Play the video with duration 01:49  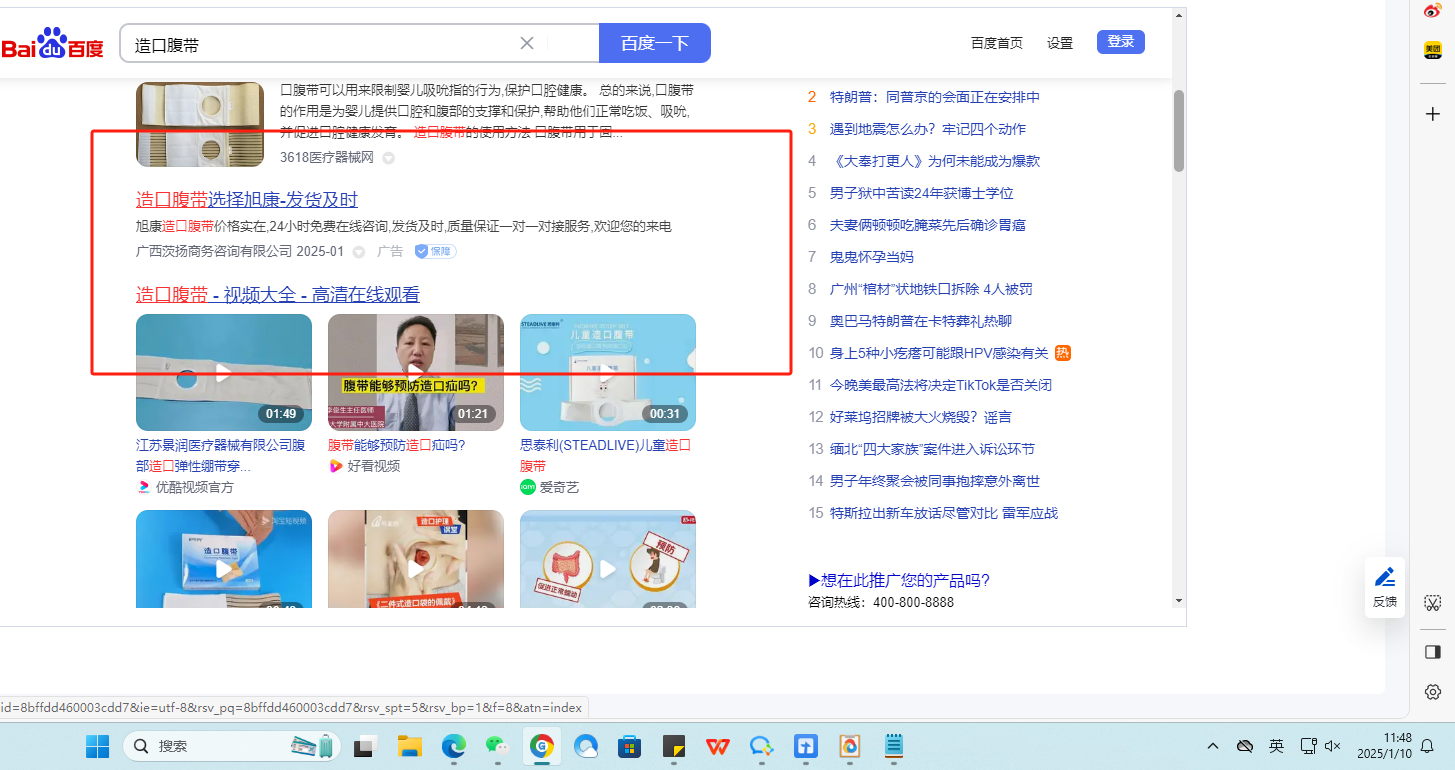click(224, 372)
